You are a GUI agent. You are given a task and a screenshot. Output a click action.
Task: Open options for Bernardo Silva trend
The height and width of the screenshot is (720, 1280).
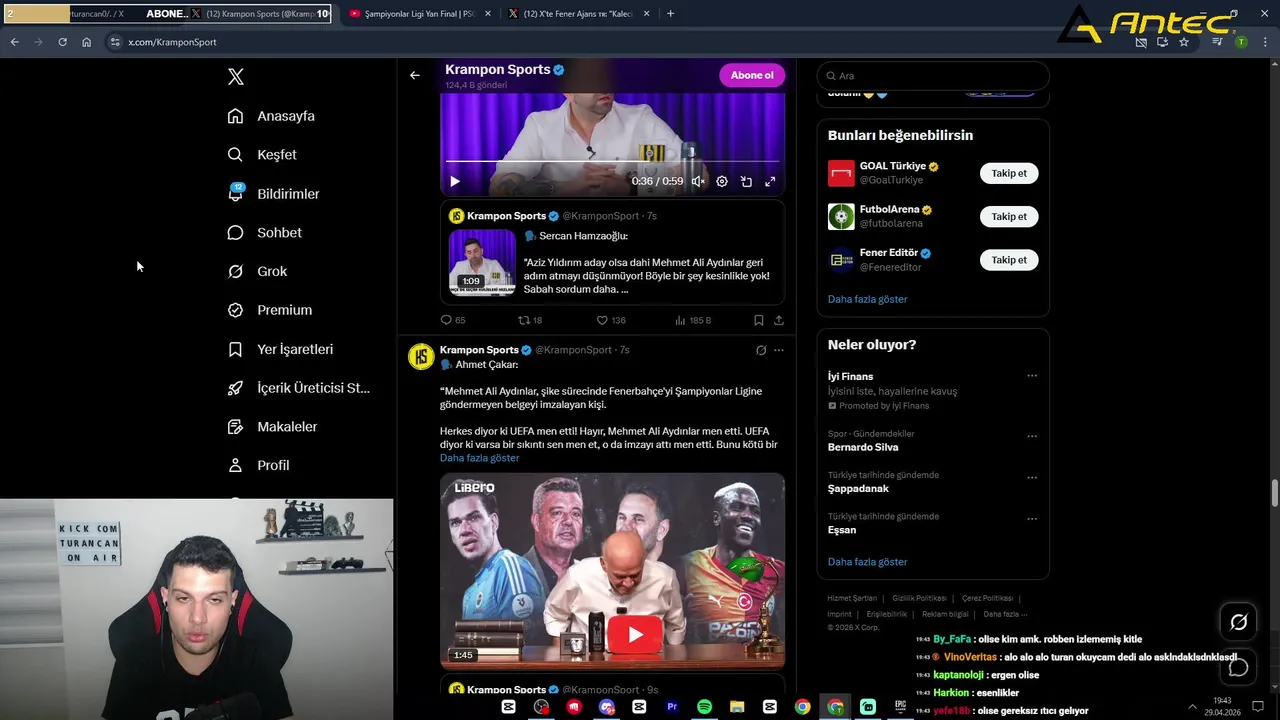[1032, 436]
